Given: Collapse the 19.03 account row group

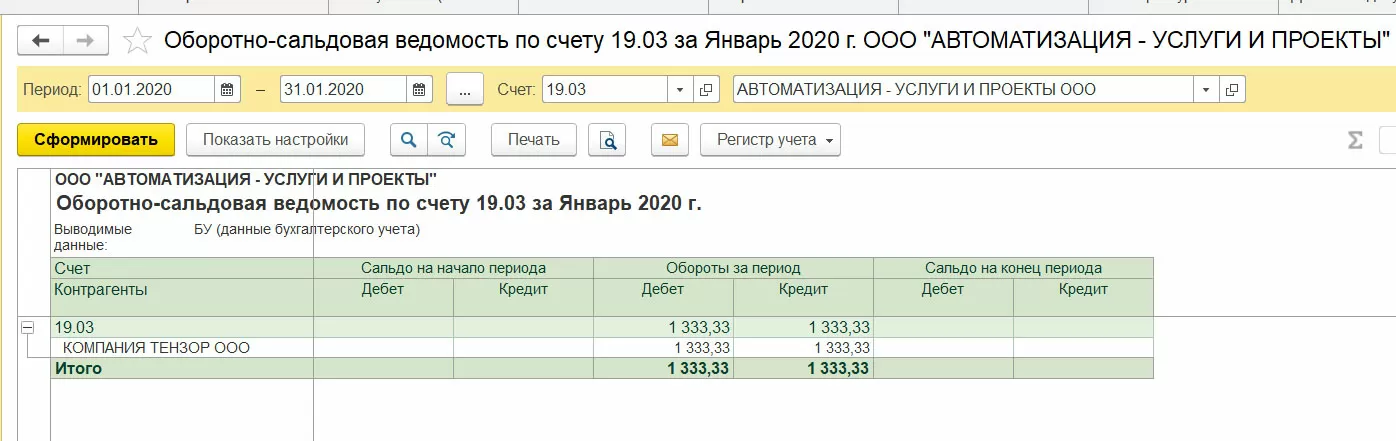Looking at the screenshot, I should pos(28,327).
